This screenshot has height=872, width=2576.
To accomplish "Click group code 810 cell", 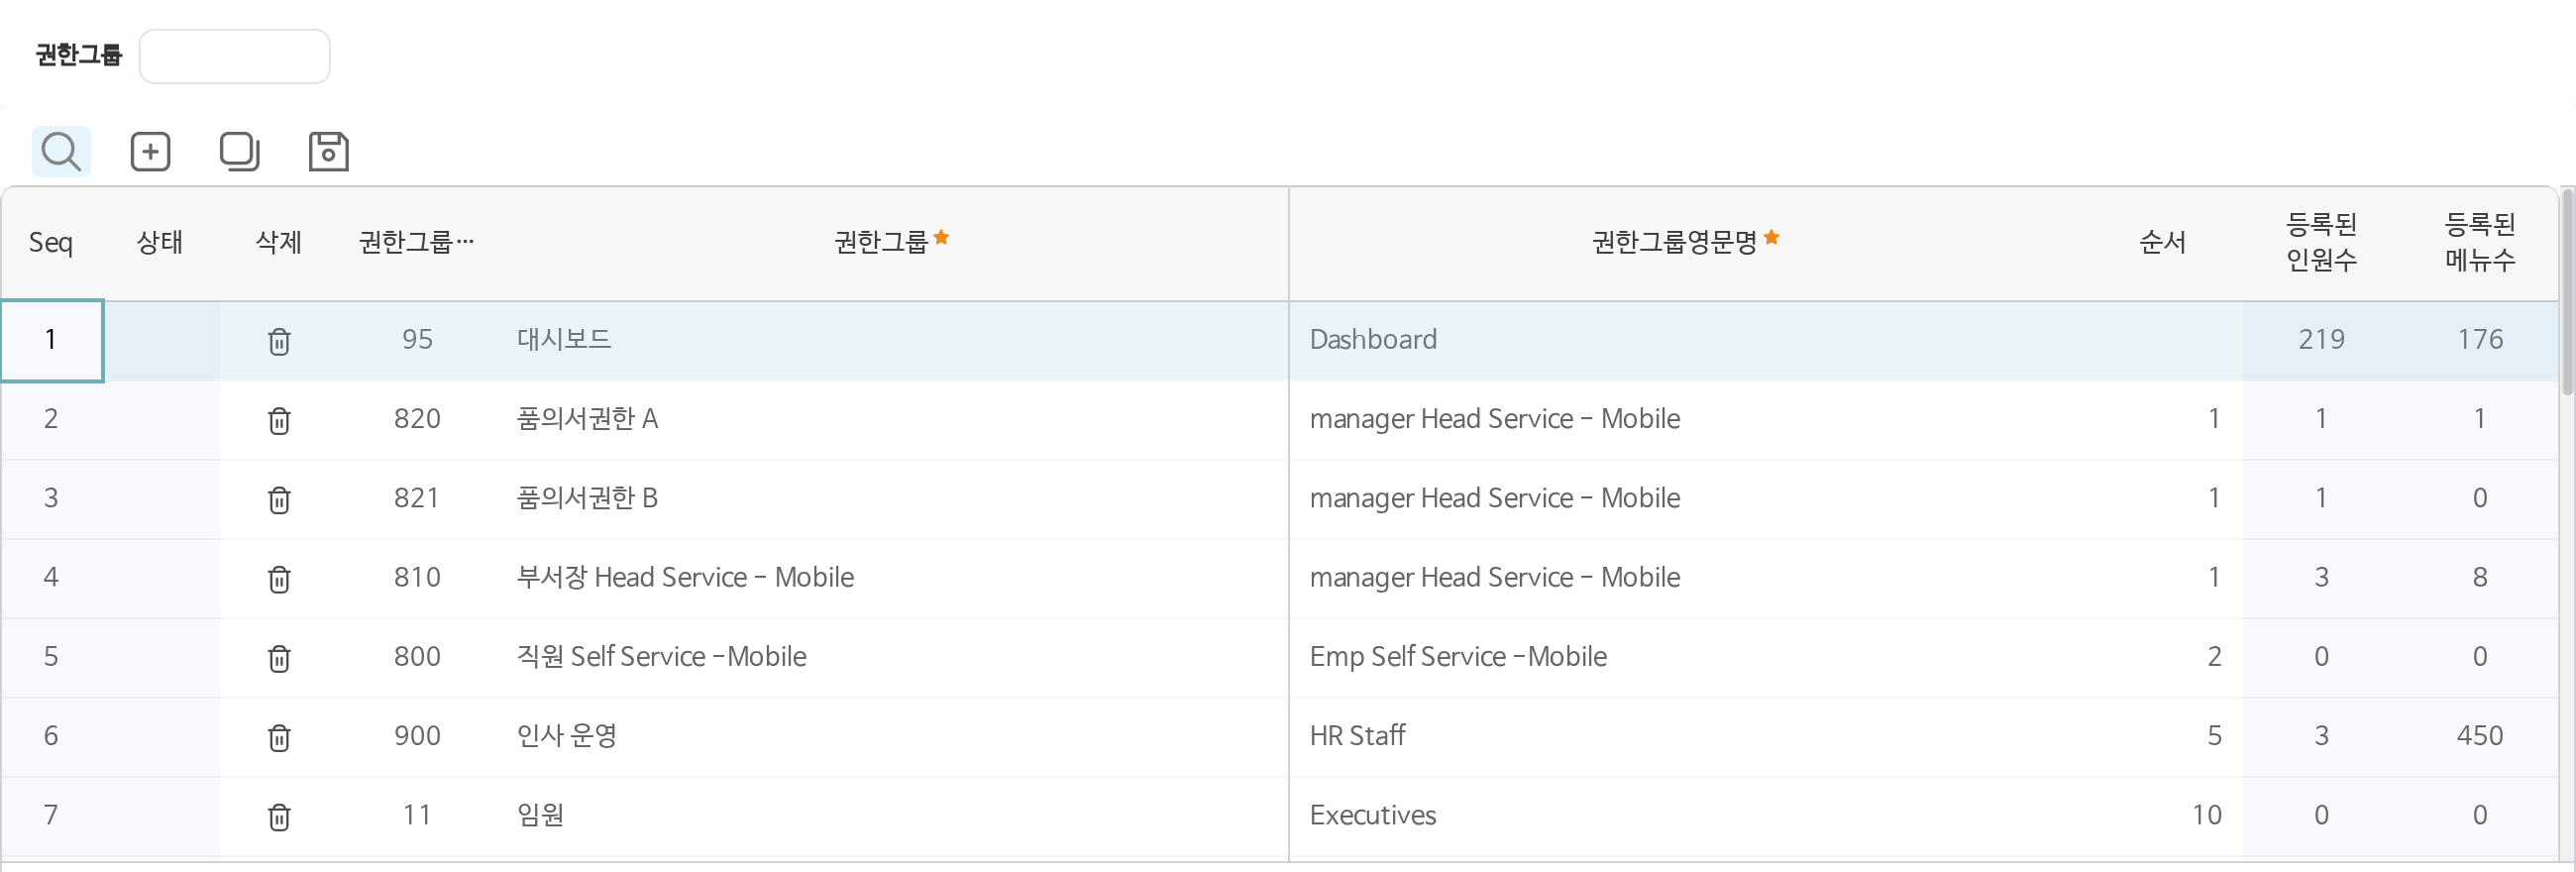I will click(417, 577).
